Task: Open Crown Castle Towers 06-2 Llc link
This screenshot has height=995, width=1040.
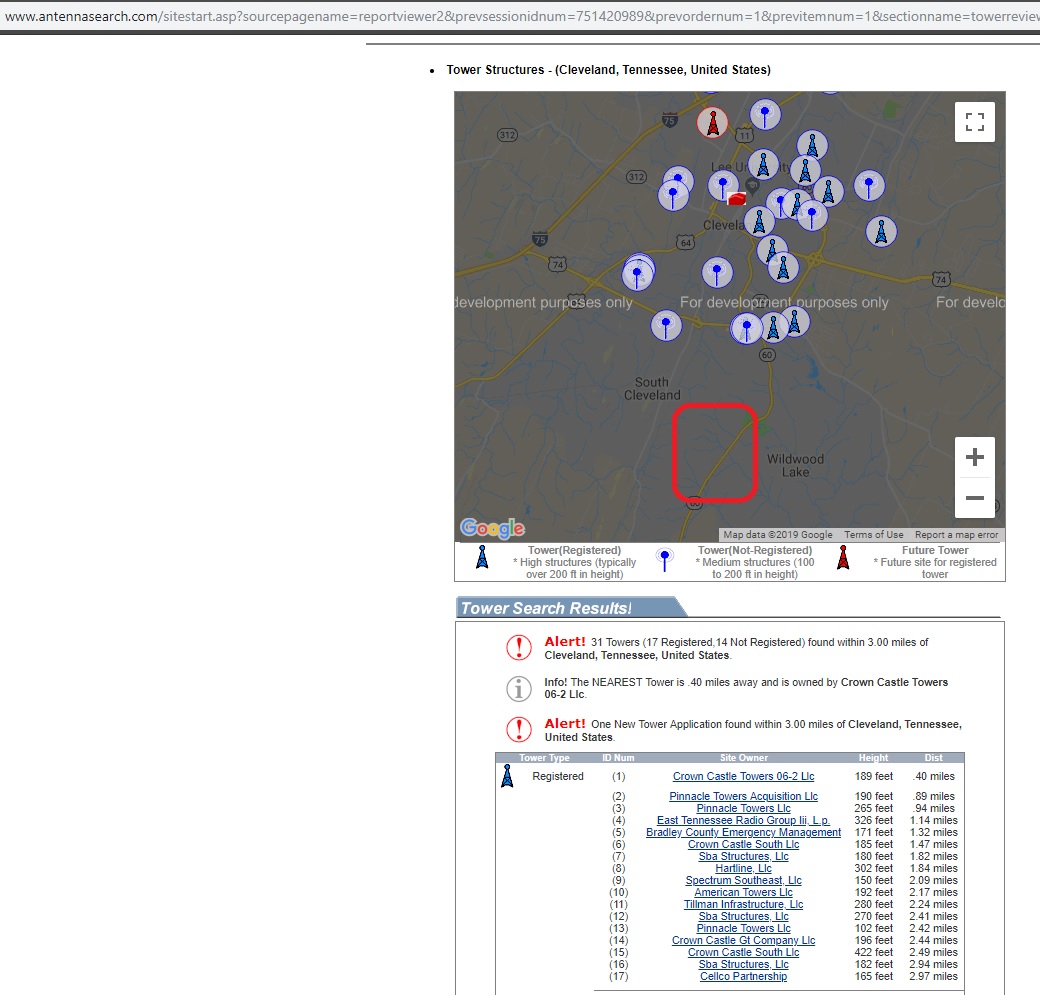Action: (744, 776)
